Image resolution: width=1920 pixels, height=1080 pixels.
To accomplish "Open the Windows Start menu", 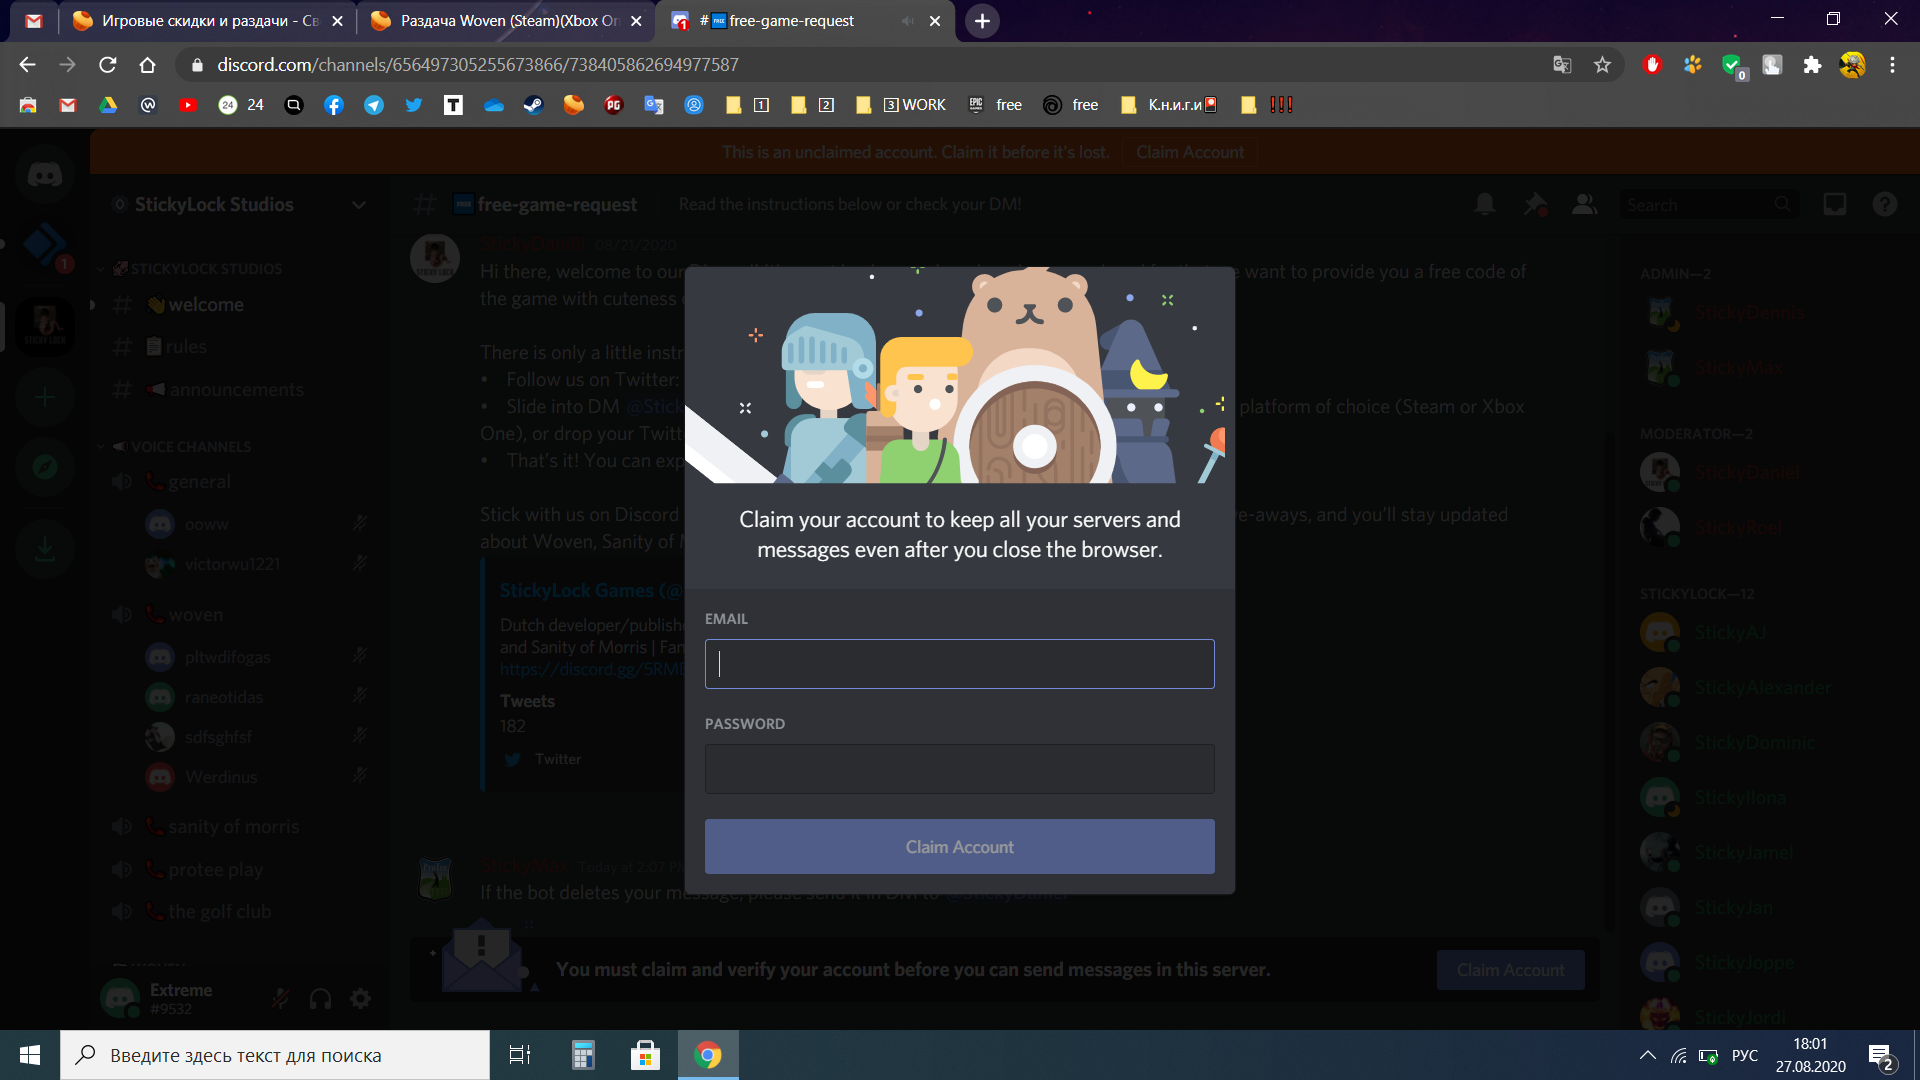I will pyautogui.click(x=30, y=1055).
